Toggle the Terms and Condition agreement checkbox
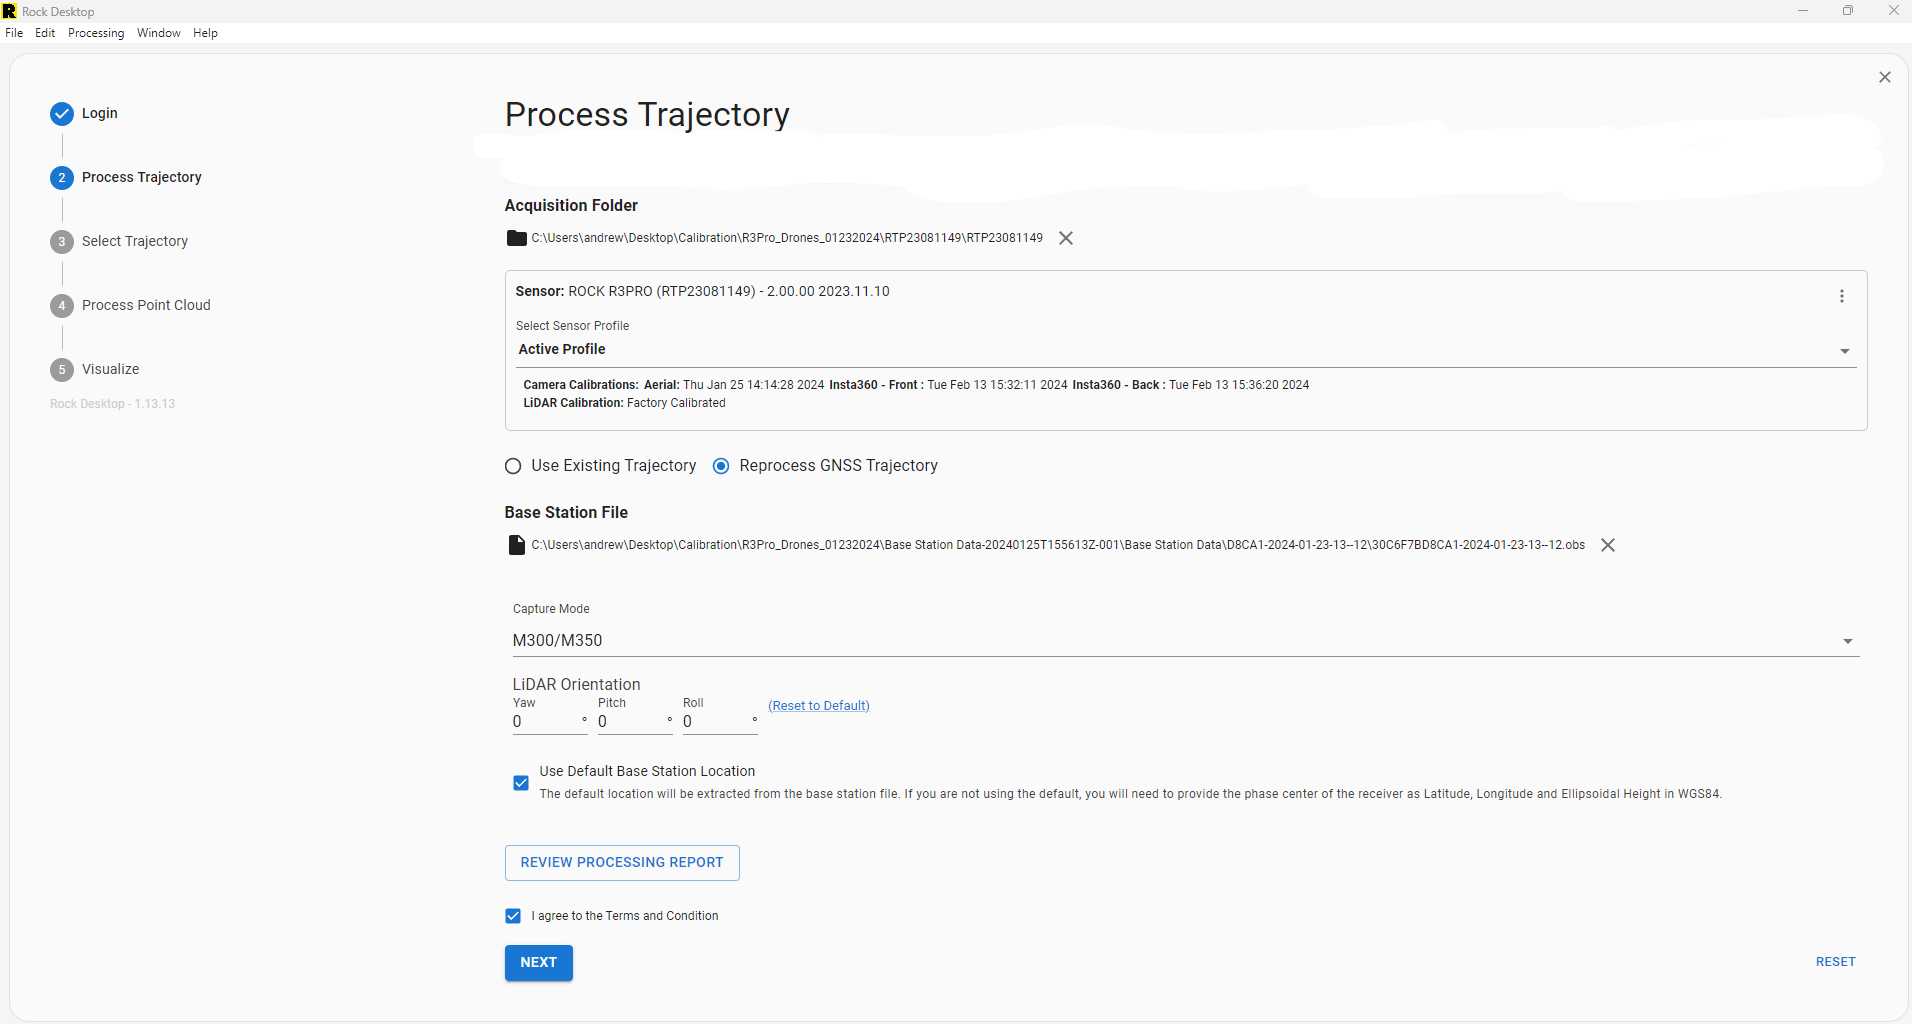Screen dimensions: 1912x1024 513,916
